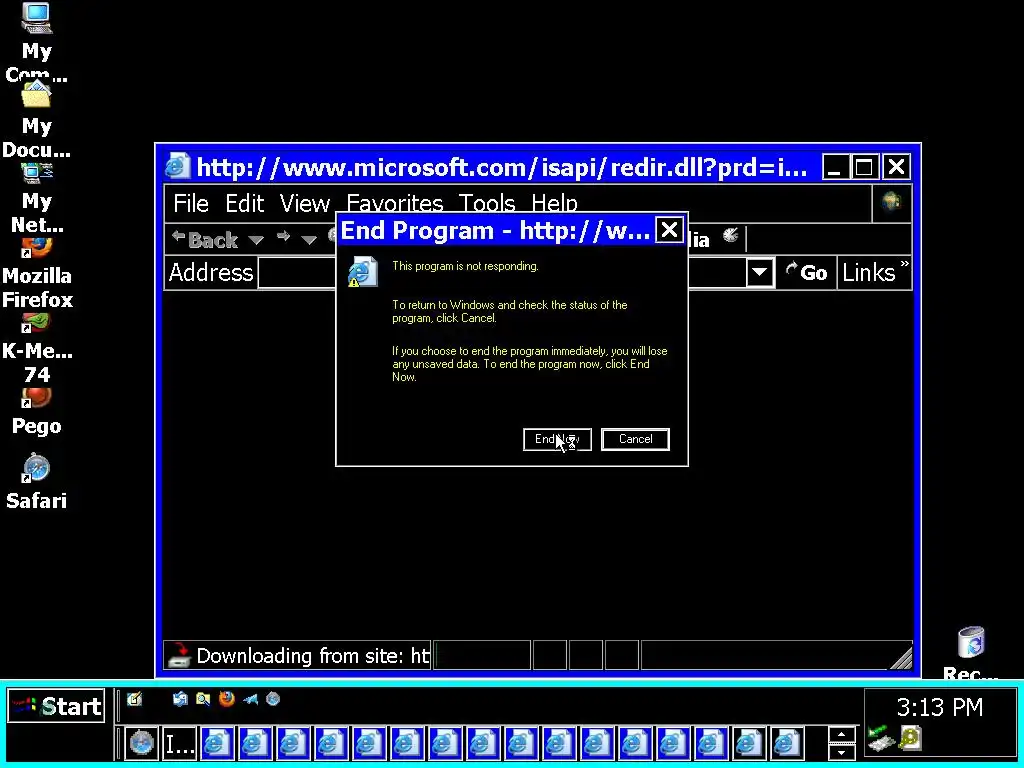Click quick launch toolbar drag handle
The image size is (1024, 768).
tap(119, 704)
